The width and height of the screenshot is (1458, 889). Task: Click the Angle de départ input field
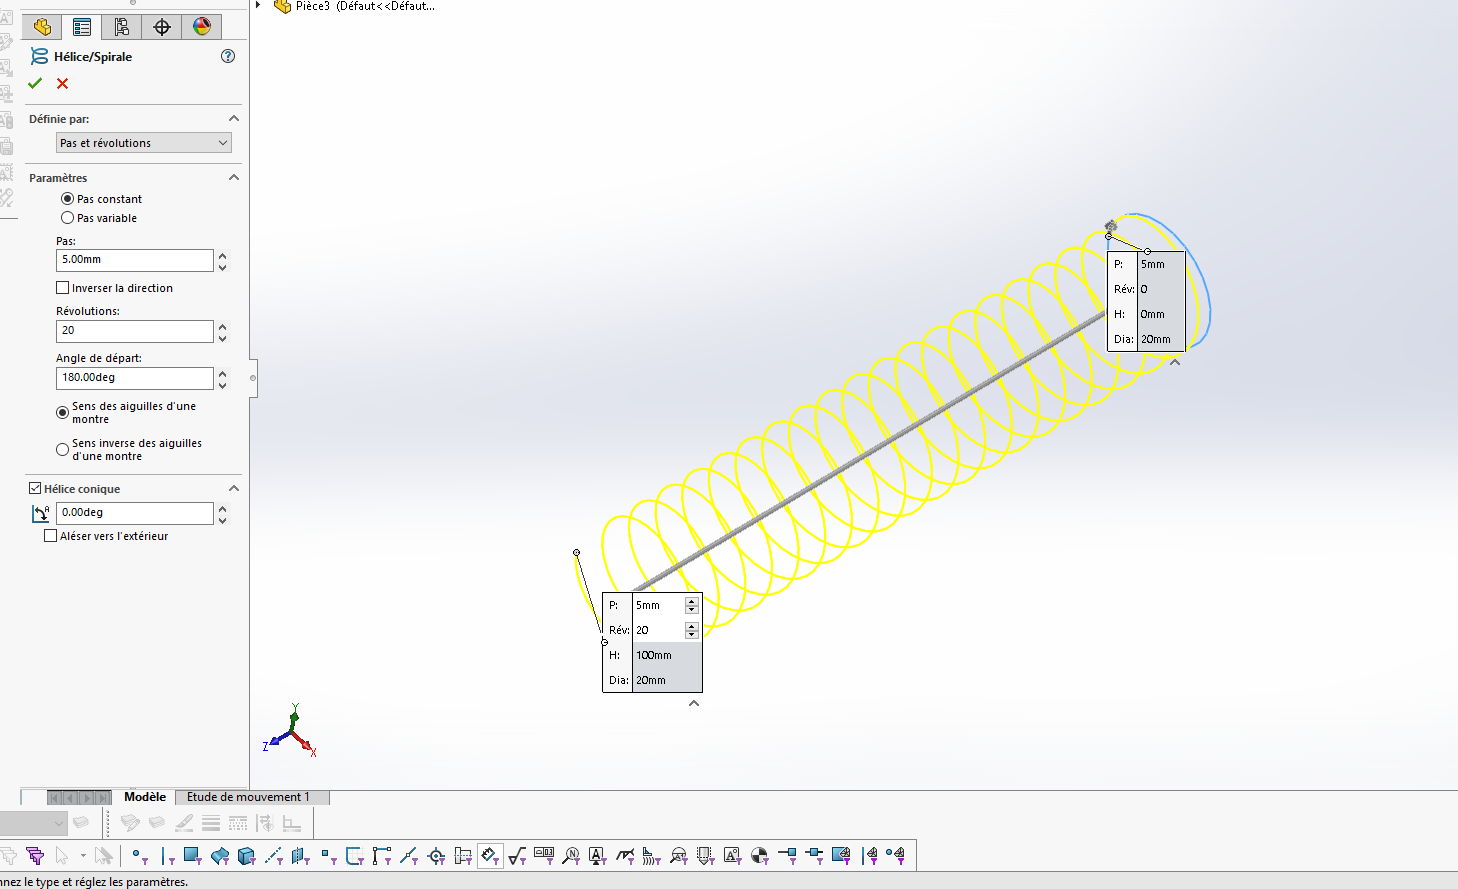tap(134, 378)
